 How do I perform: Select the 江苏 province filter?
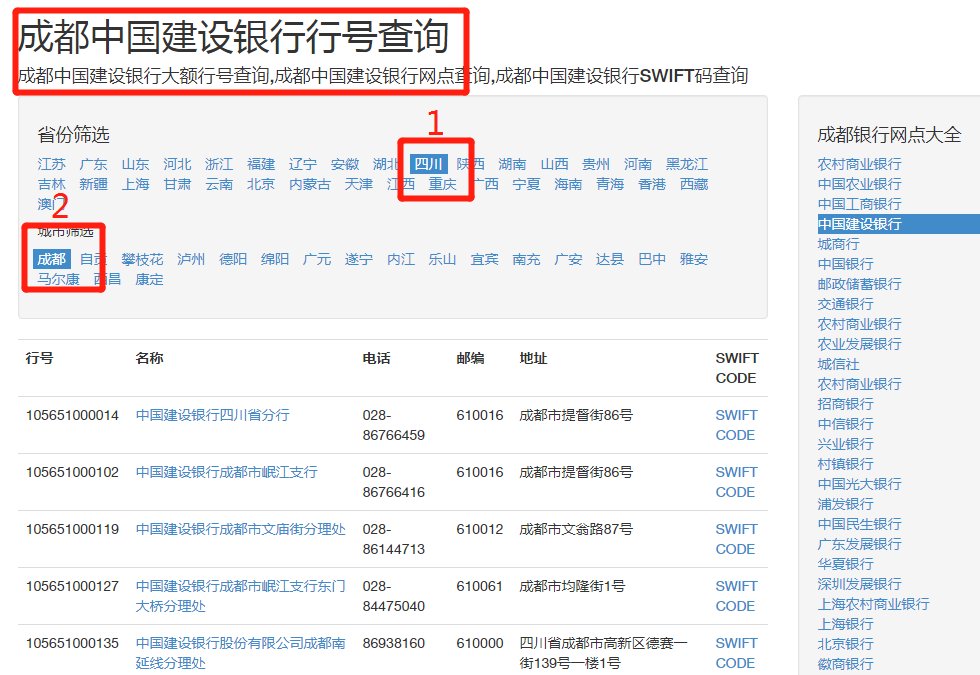[51, 164]
